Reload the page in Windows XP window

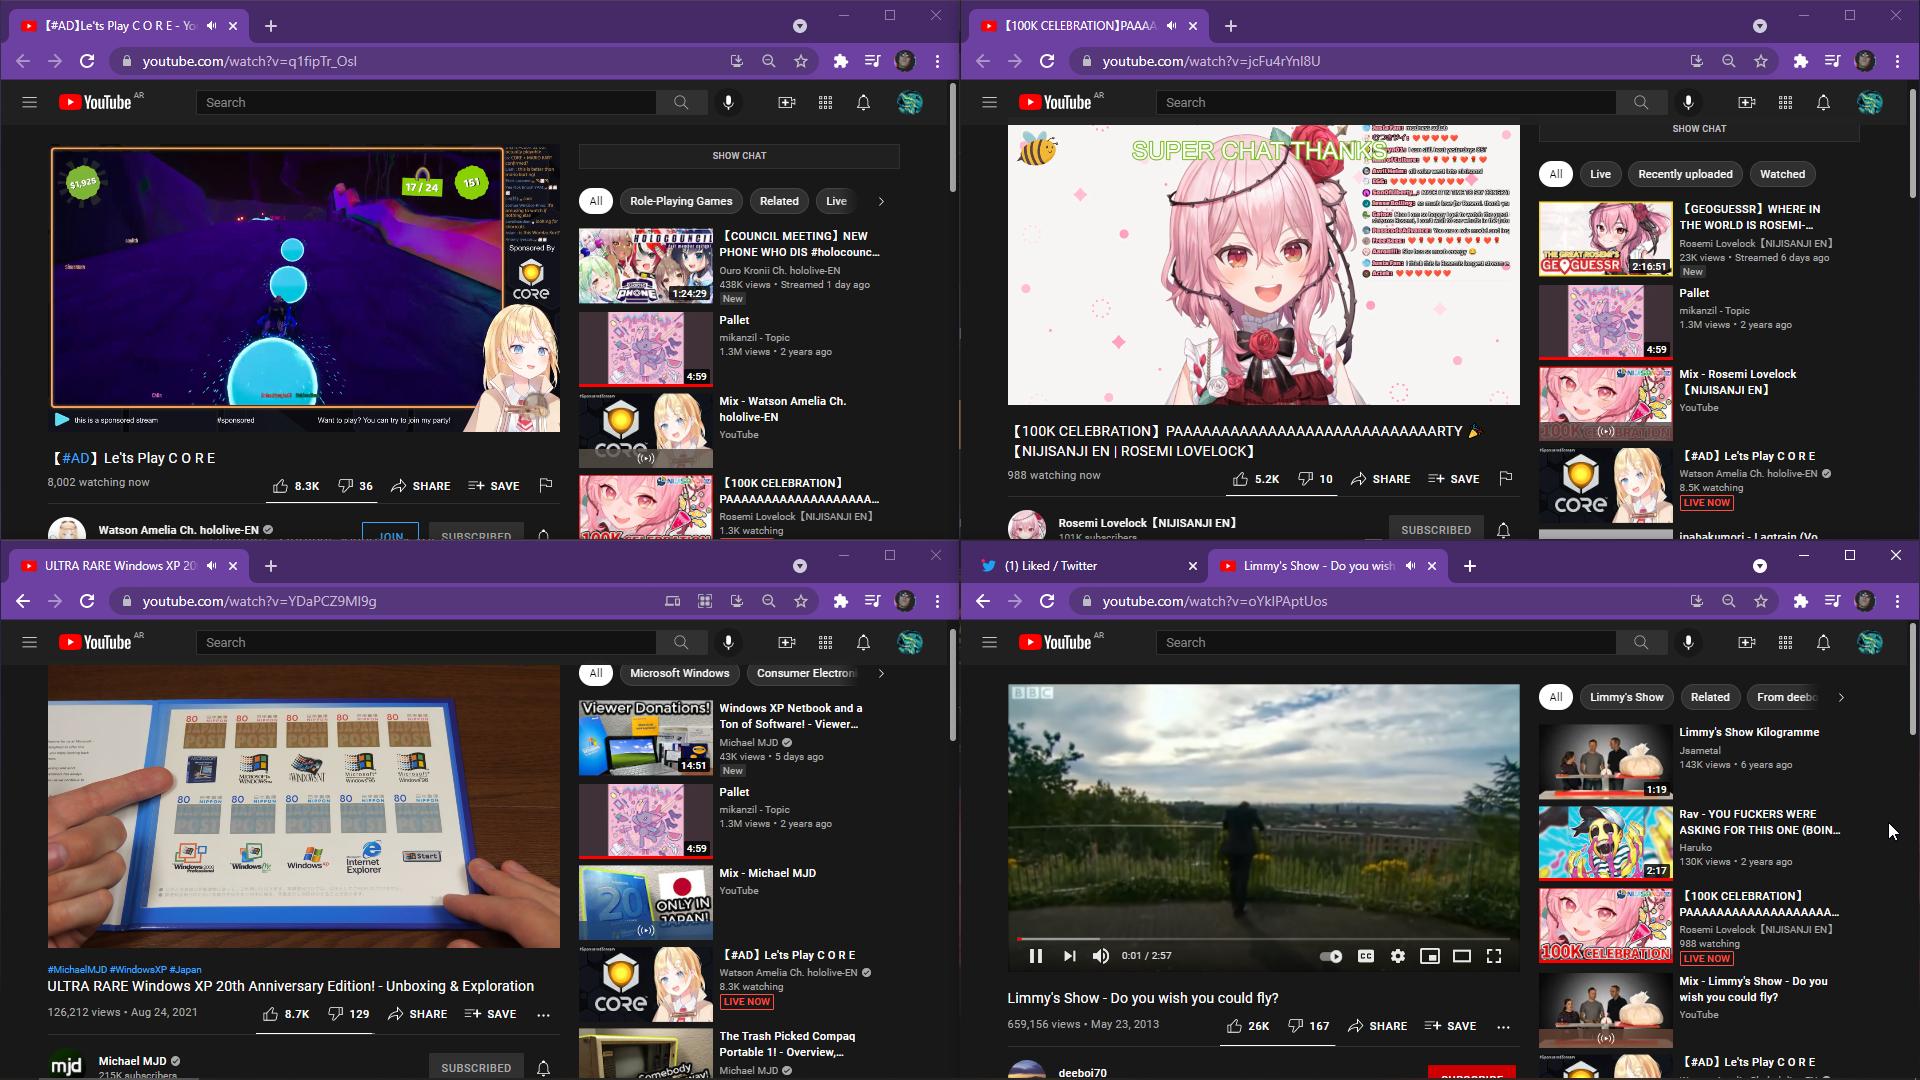coord(87,601)
